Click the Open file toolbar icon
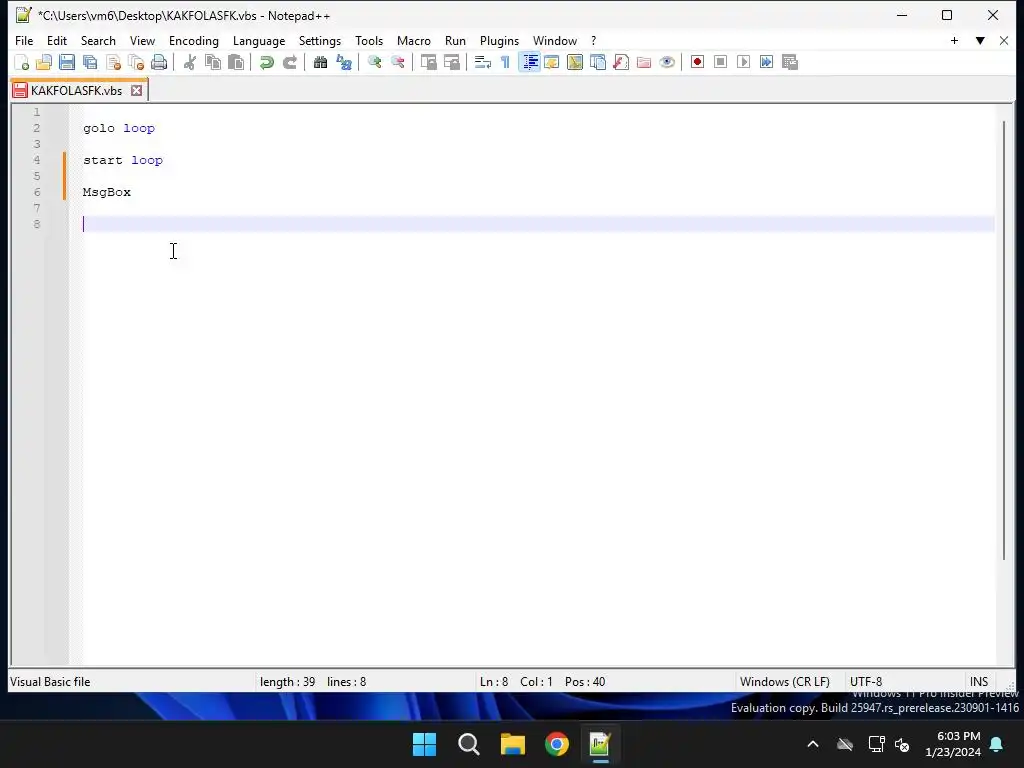The width and height of the screenshot is (1024, 768). pos(44,62)
